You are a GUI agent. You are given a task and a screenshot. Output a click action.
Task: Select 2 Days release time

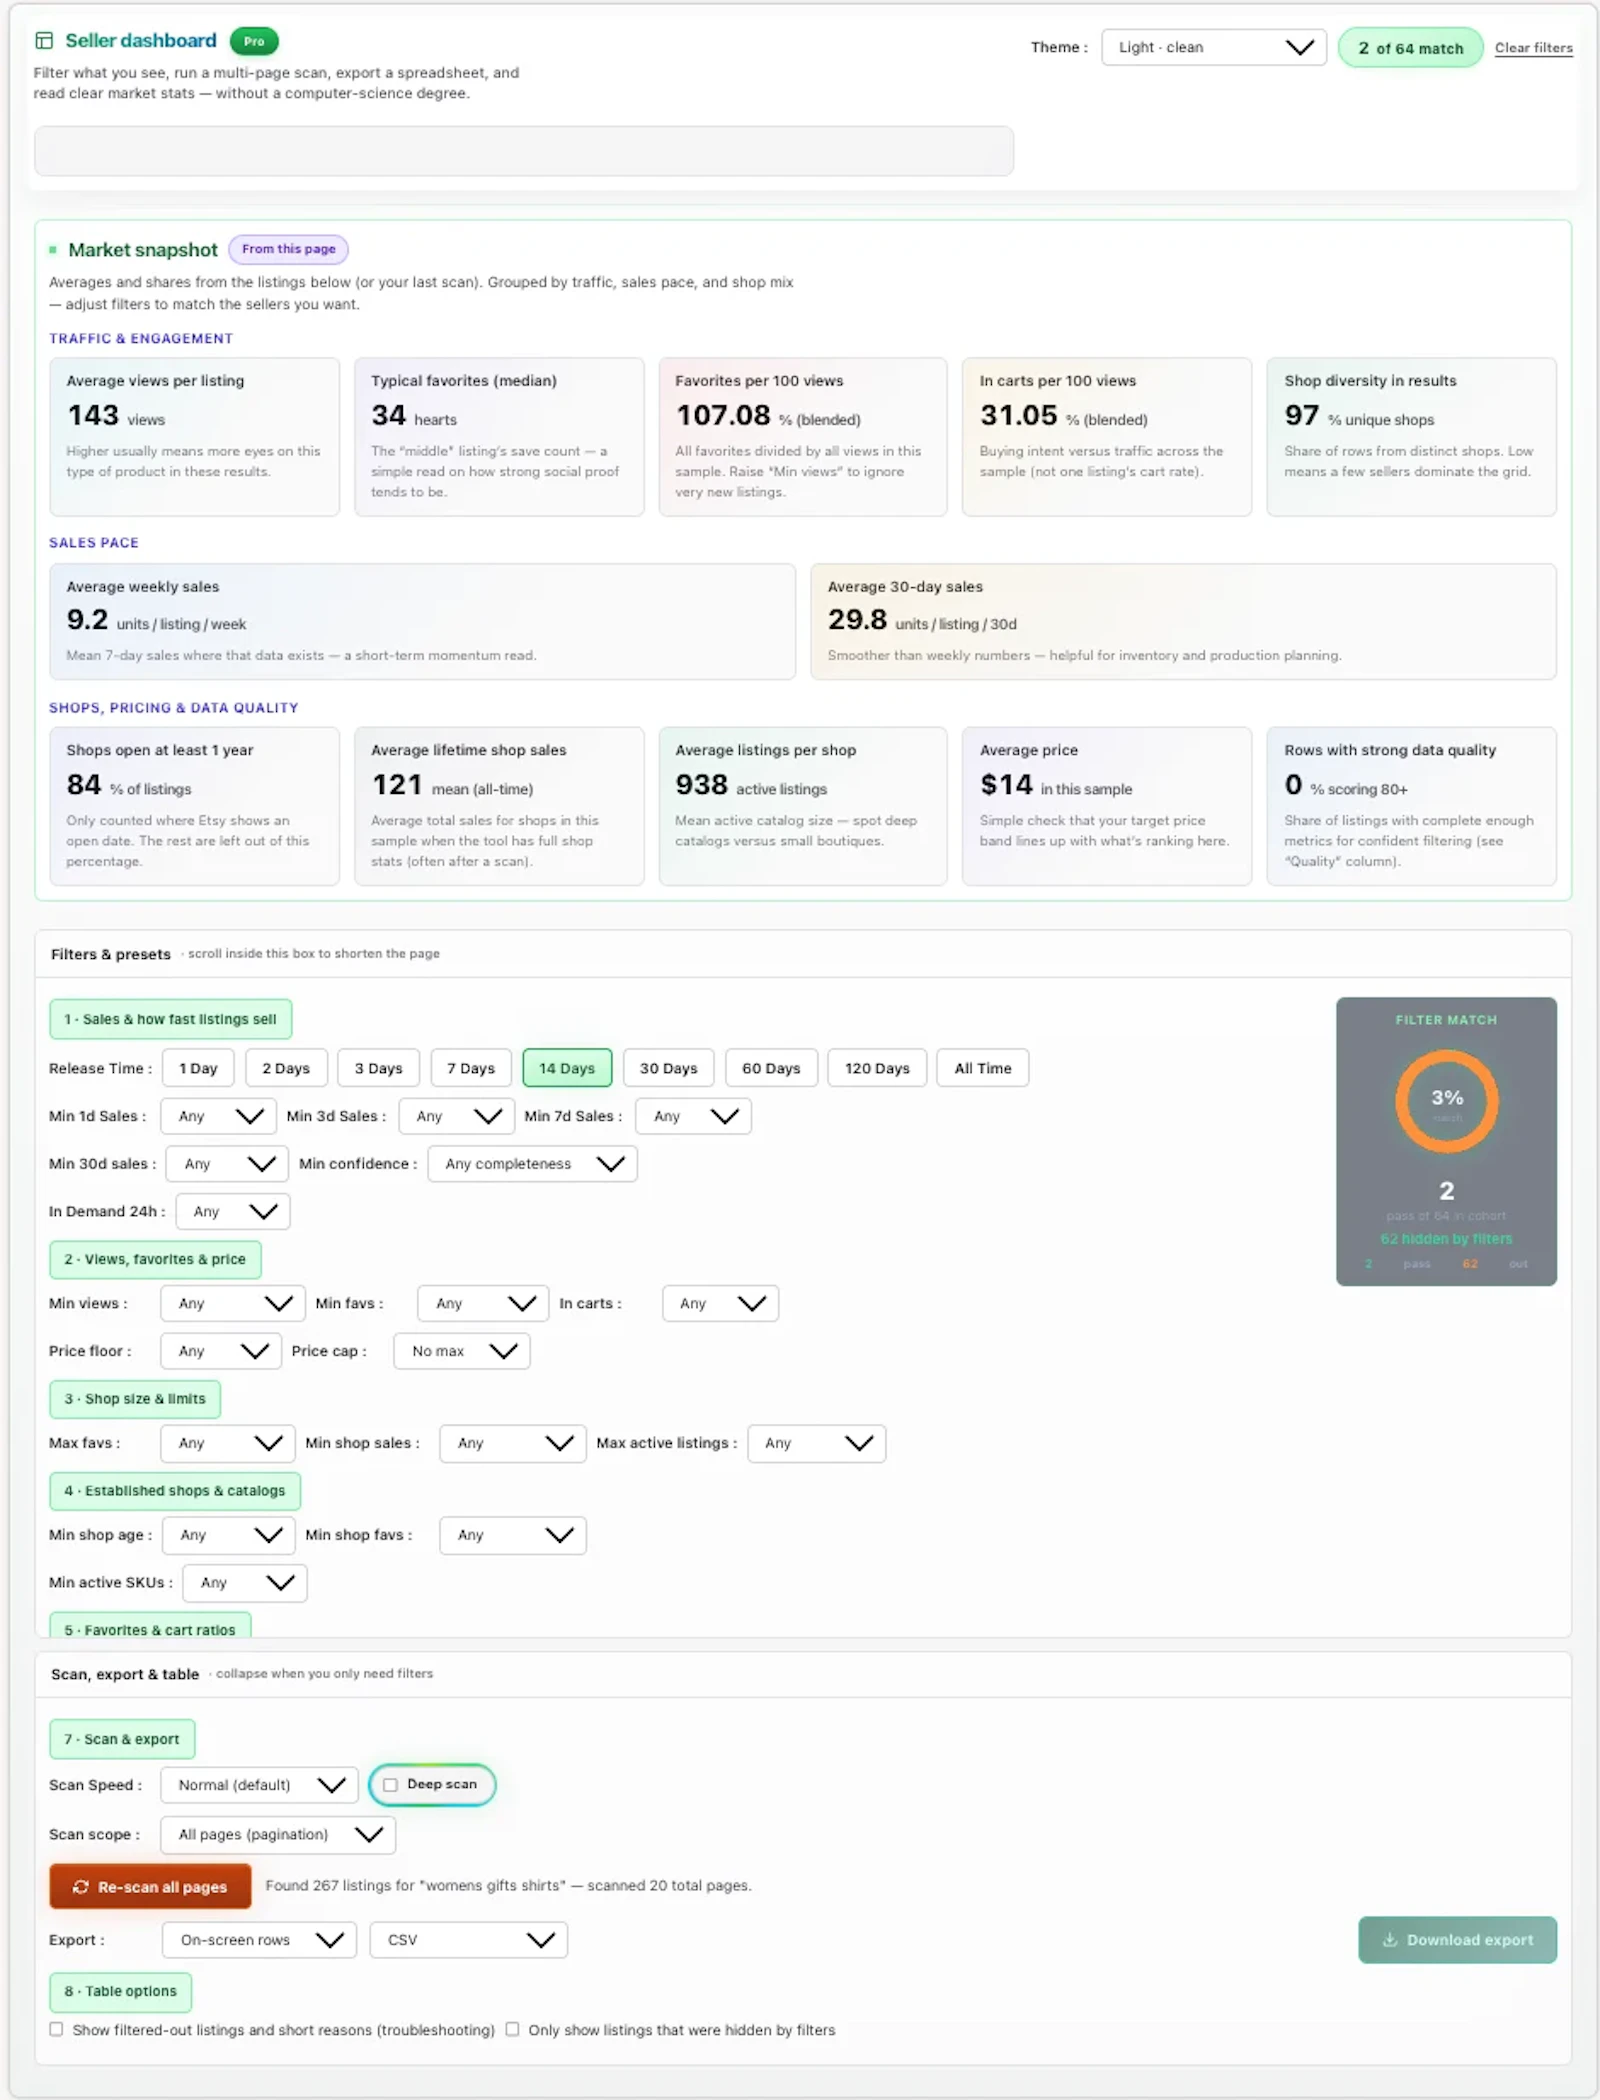[286, 1068]
